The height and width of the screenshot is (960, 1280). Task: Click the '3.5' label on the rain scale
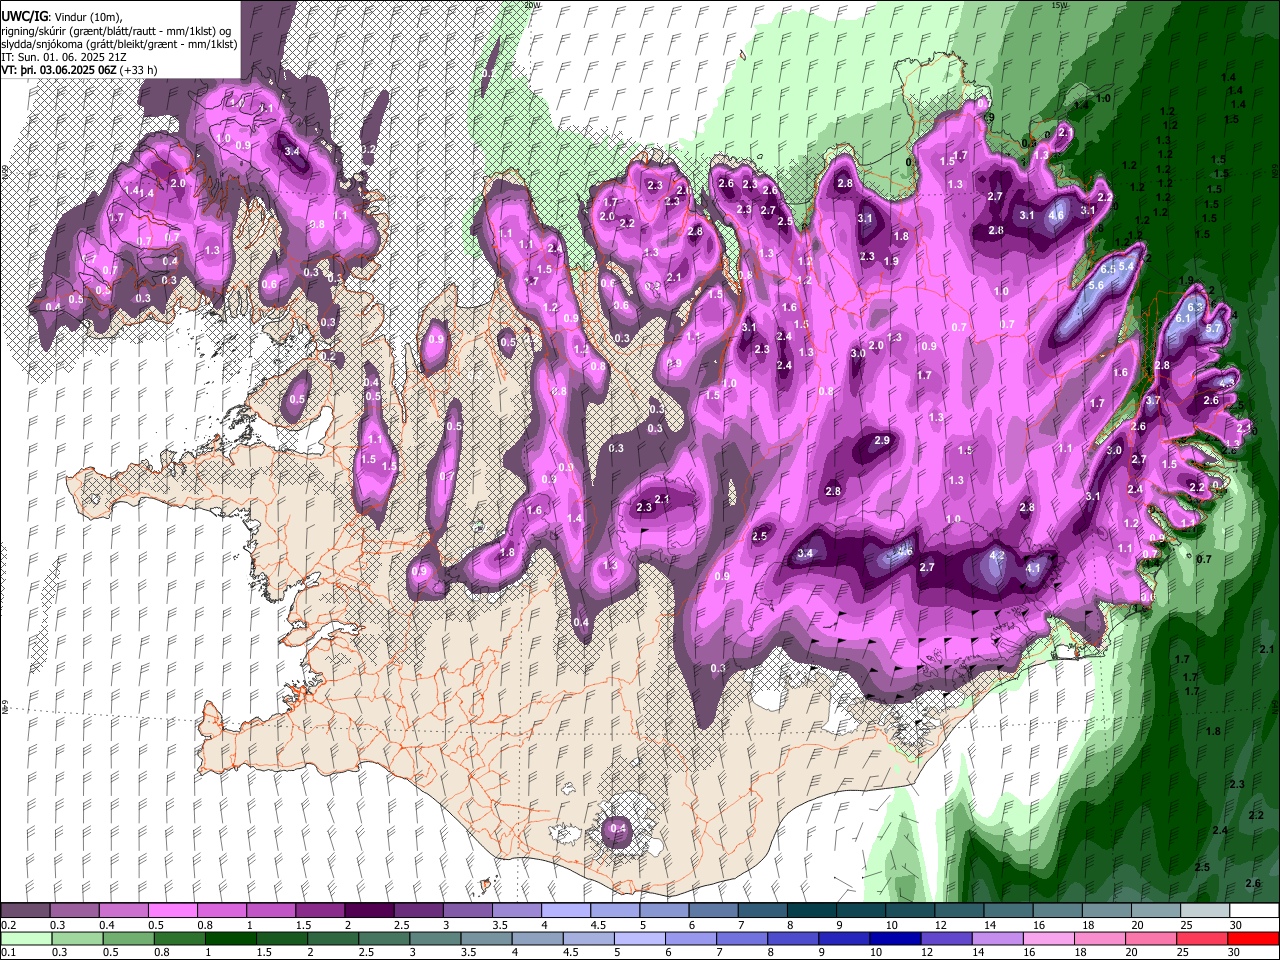pos(468,952)
